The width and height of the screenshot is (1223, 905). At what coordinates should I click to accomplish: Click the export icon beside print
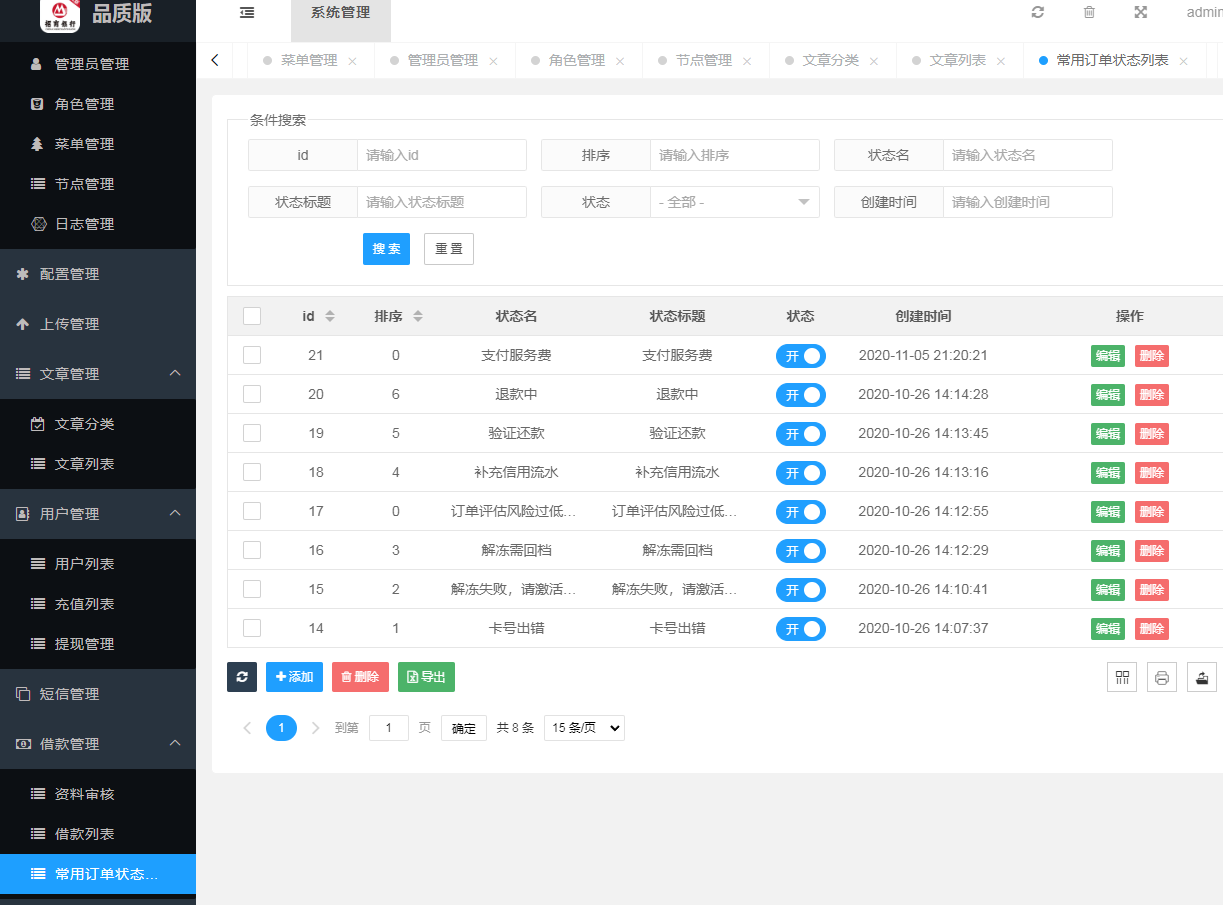(1202, 677)
